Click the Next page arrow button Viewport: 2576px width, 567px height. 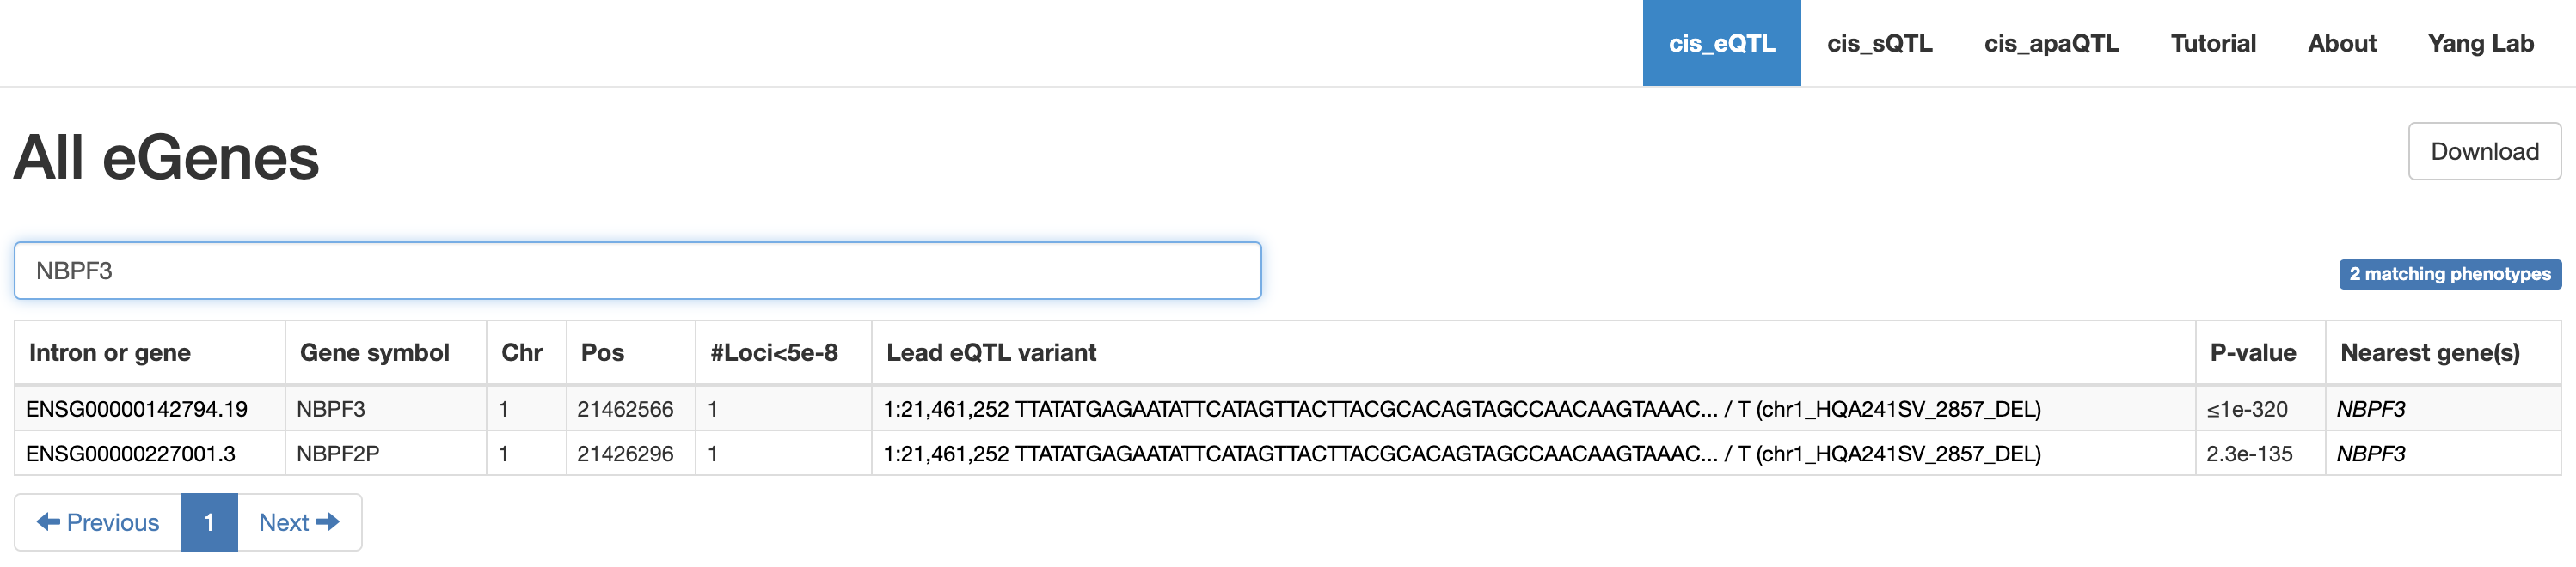click(299, 522)
